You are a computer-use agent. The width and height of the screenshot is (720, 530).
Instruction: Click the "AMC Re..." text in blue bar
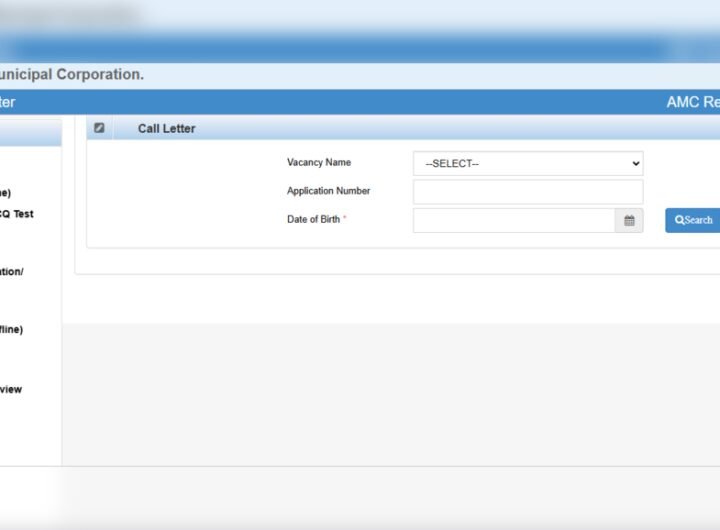tap(692, 102)
